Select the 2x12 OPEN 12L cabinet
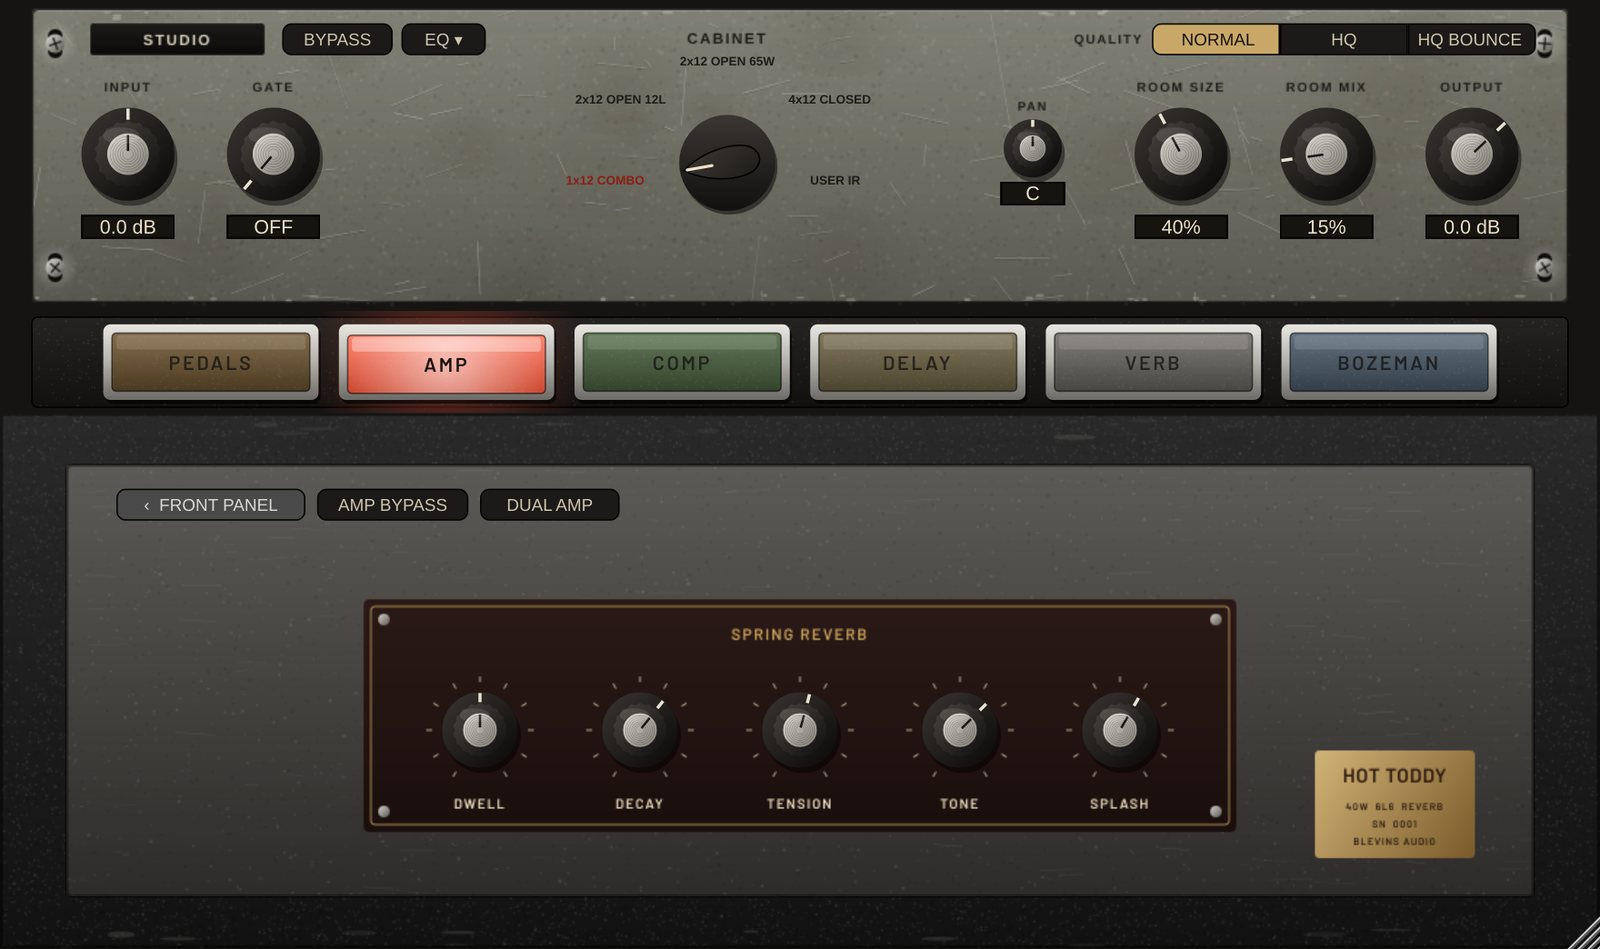 (620, 99)
